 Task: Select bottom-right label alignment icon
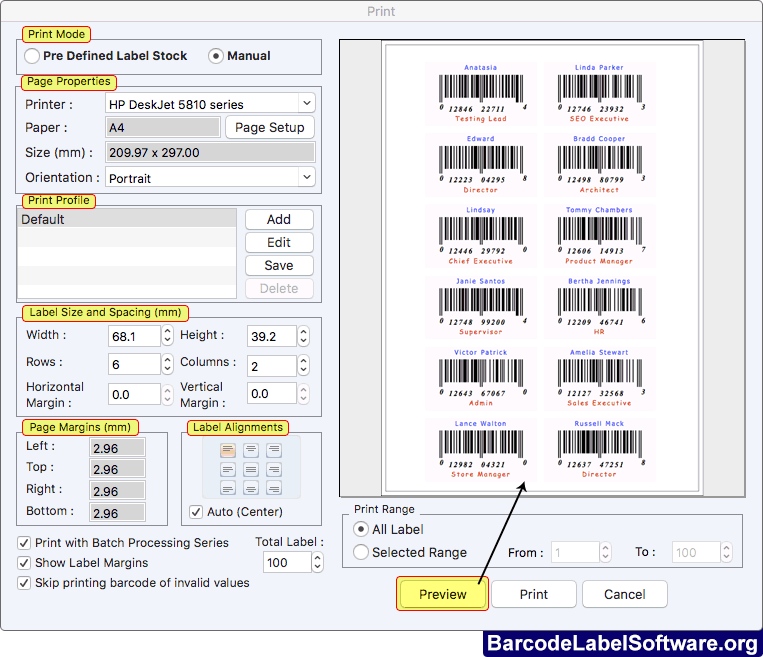[x=274, y=488]
